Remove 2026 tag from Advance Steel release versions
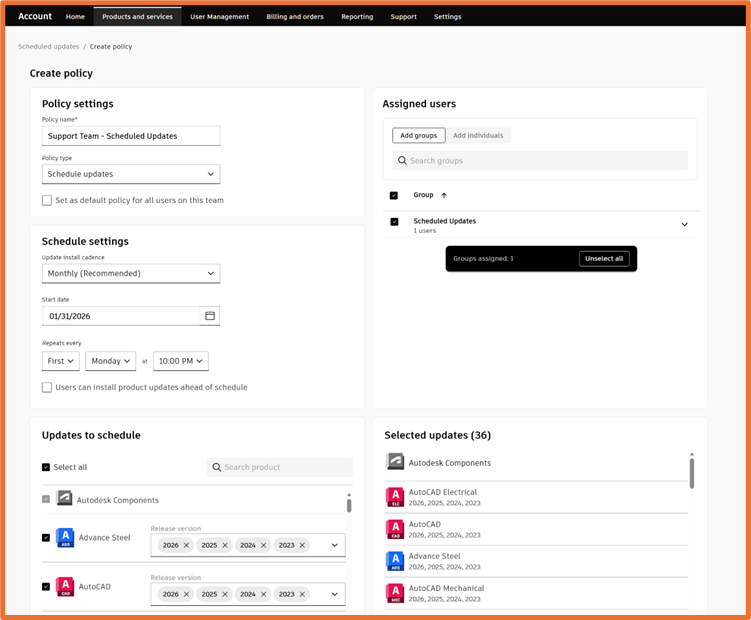 [186, 545]
